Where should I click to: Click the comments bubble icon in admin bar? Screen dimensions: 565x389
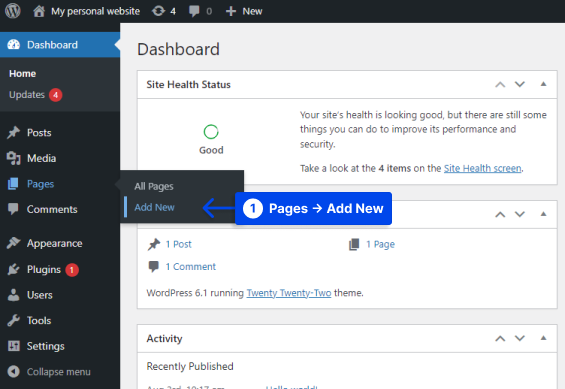click(194, 11)
